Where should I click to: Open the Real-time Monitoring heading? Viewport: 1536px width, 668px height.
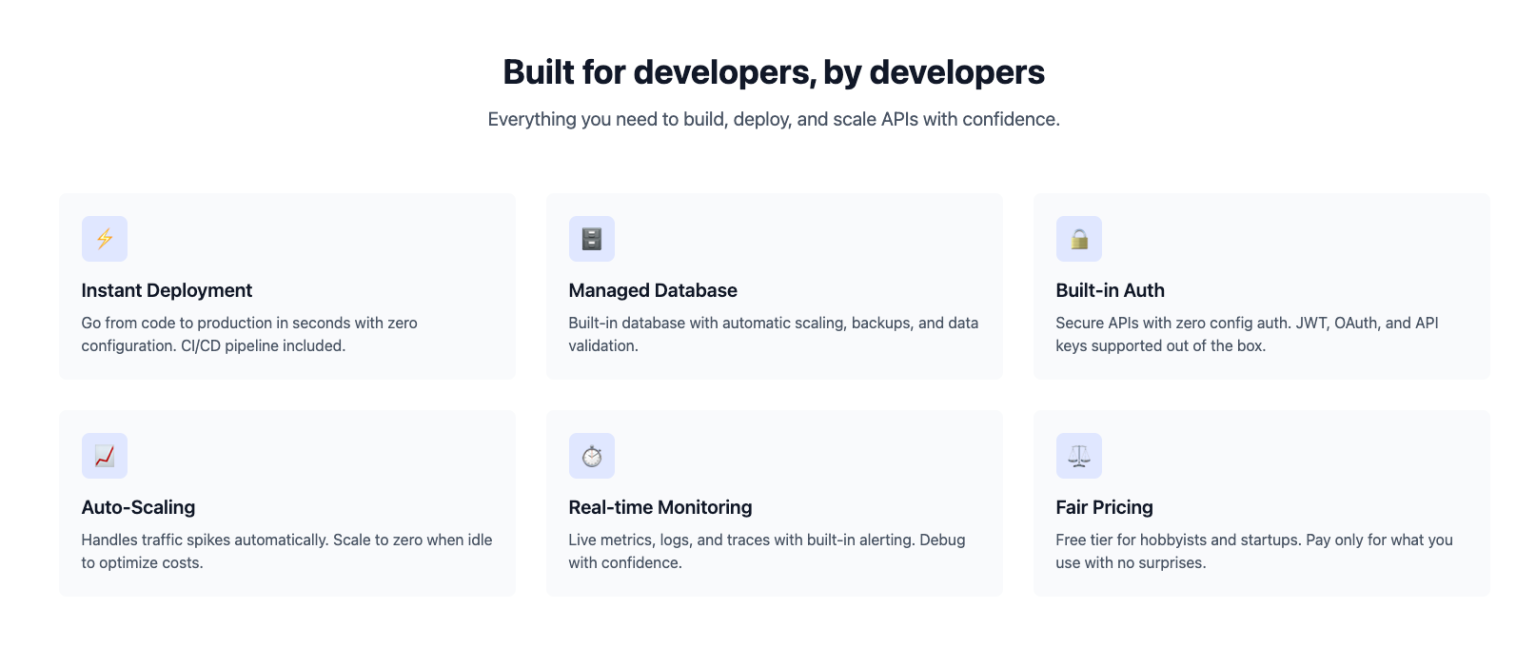[x=660, y=507]
